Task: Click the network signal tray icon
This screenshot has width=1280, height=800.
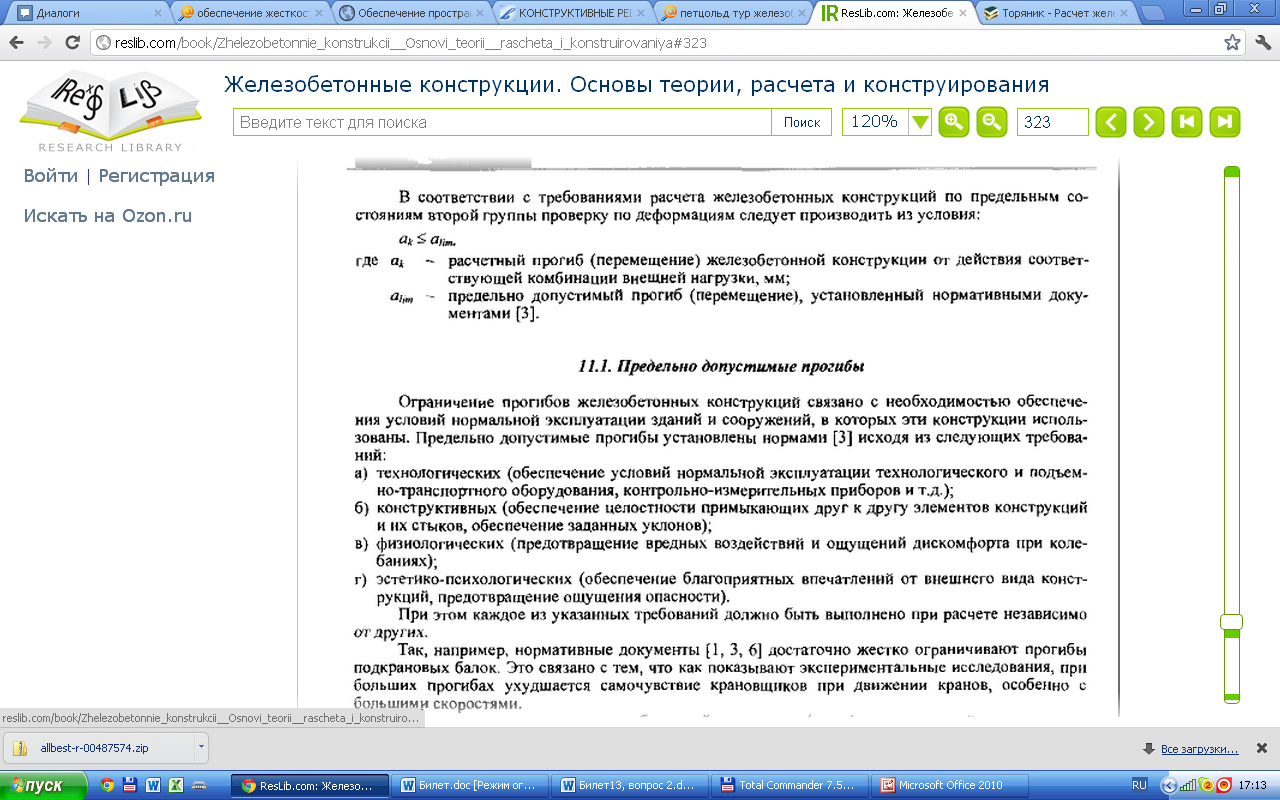Action: click(x=1188, y=785)
